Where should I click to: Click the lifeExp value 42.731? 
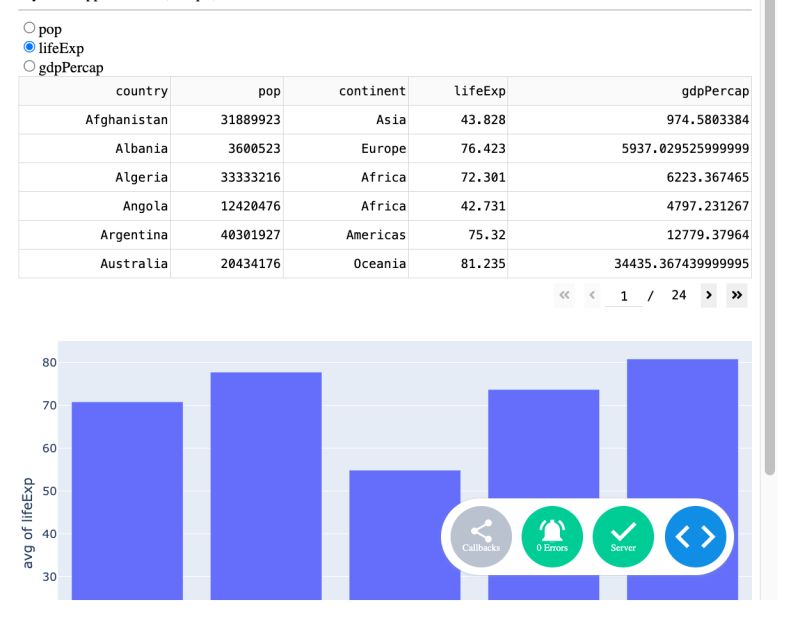click(458, 206)
